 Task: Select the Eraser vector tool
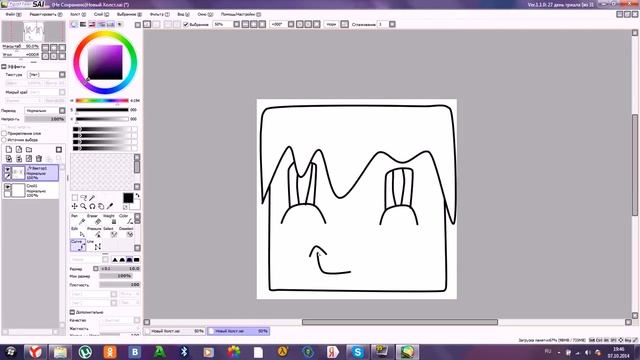point(94,219)
